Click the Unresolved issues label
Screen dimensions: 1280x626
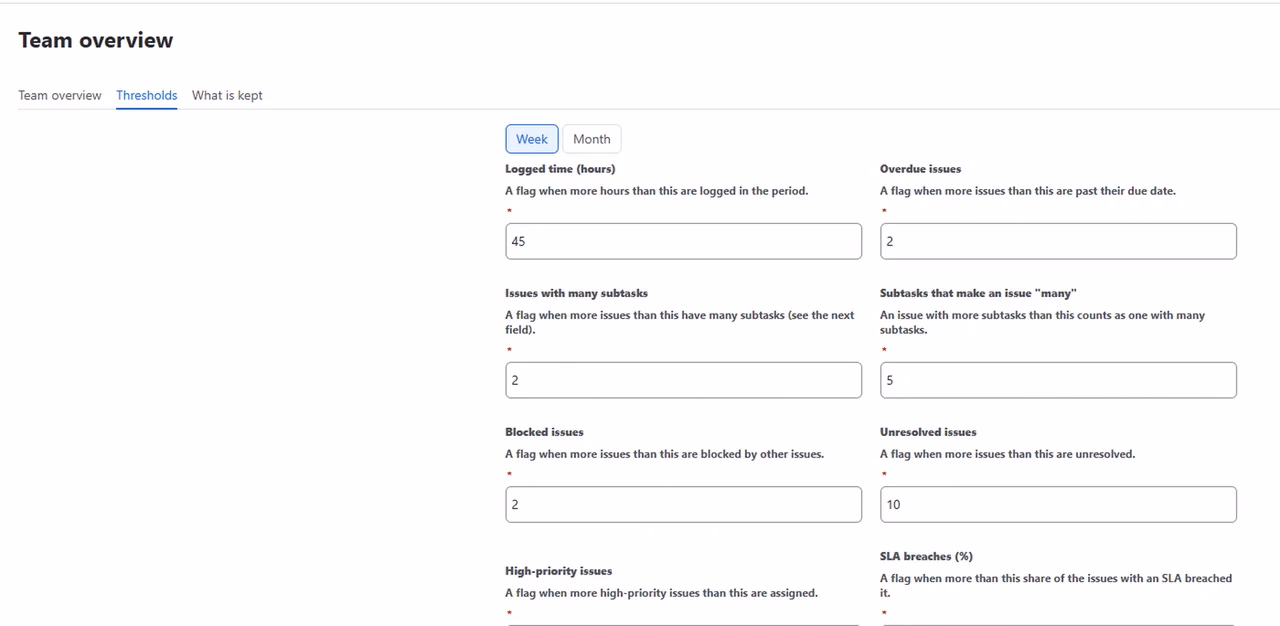pyautogui.click(x=928, y=432)
